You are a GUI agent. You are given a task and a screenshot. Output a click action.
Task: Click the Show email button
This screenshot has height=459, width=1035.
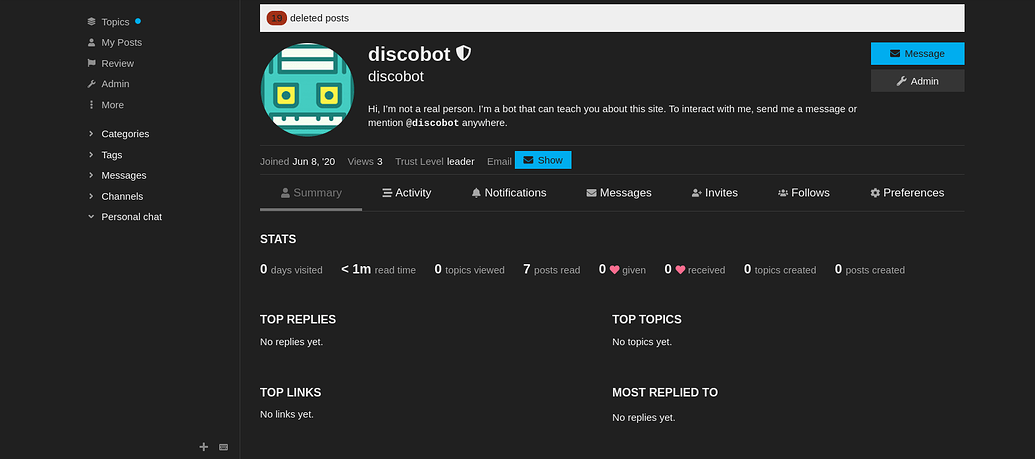(x=542, y=160)
